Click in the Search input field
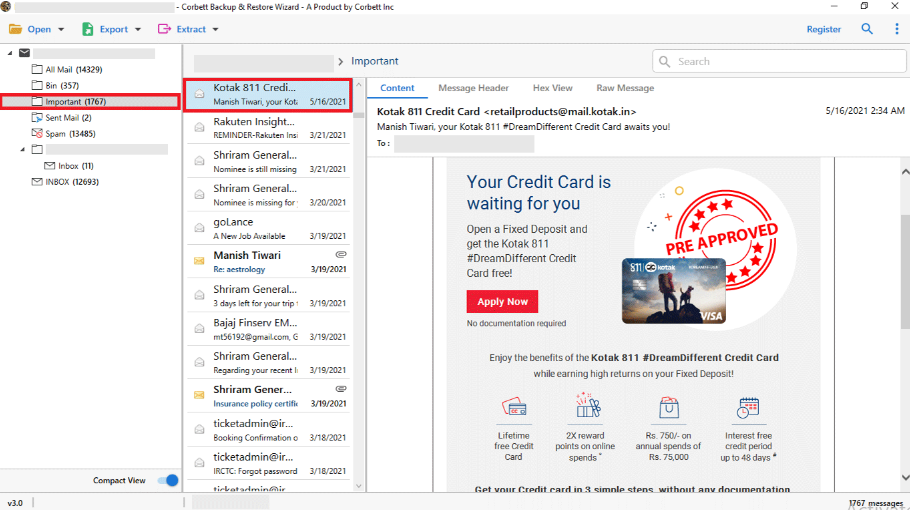Image resolution: width=910 pixels, height=510 pixels. coord(779,62)
